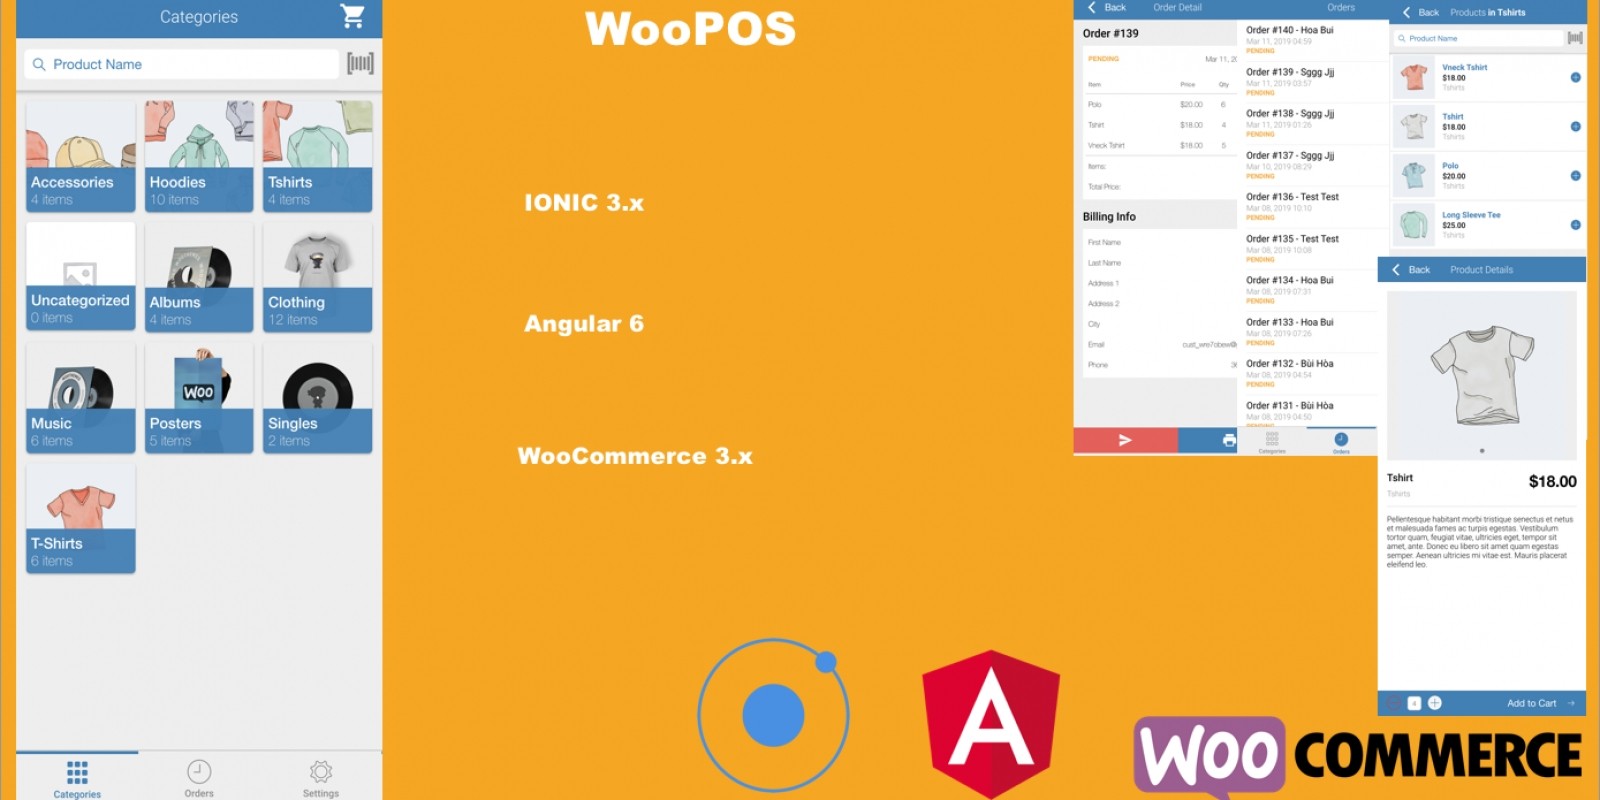The height and width of the screenshot is (800, 1600).
Task: Click the print icon on Order Detail
Action: click(x=1229, y=440)
